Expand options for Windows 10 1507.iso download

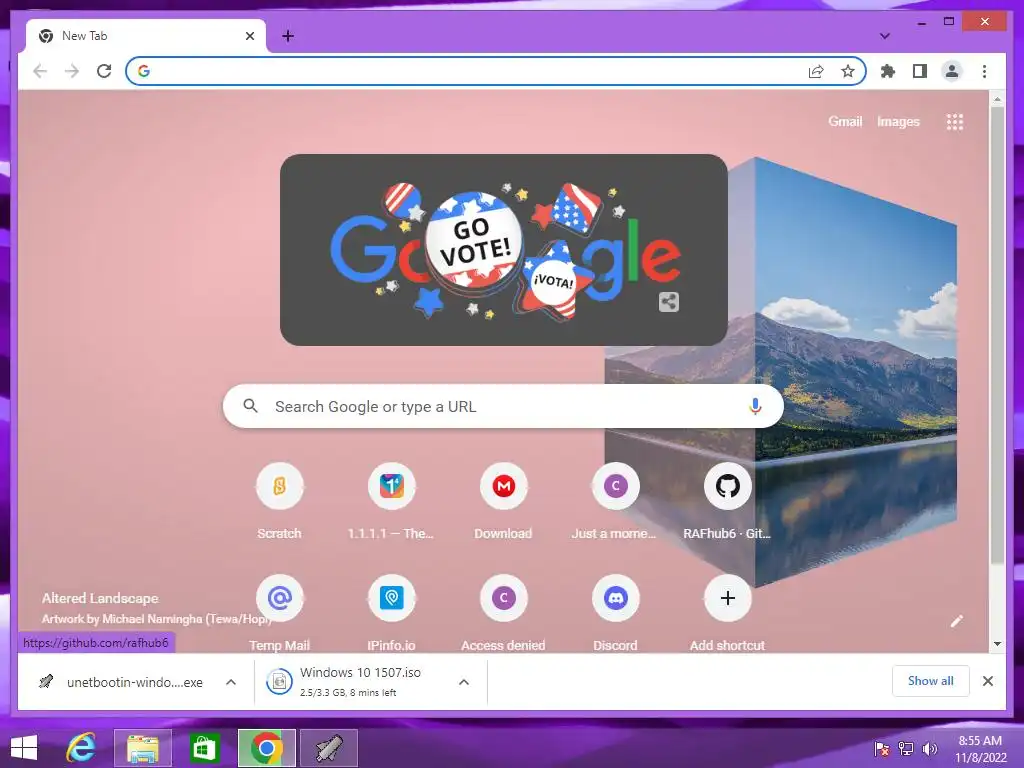464,682
